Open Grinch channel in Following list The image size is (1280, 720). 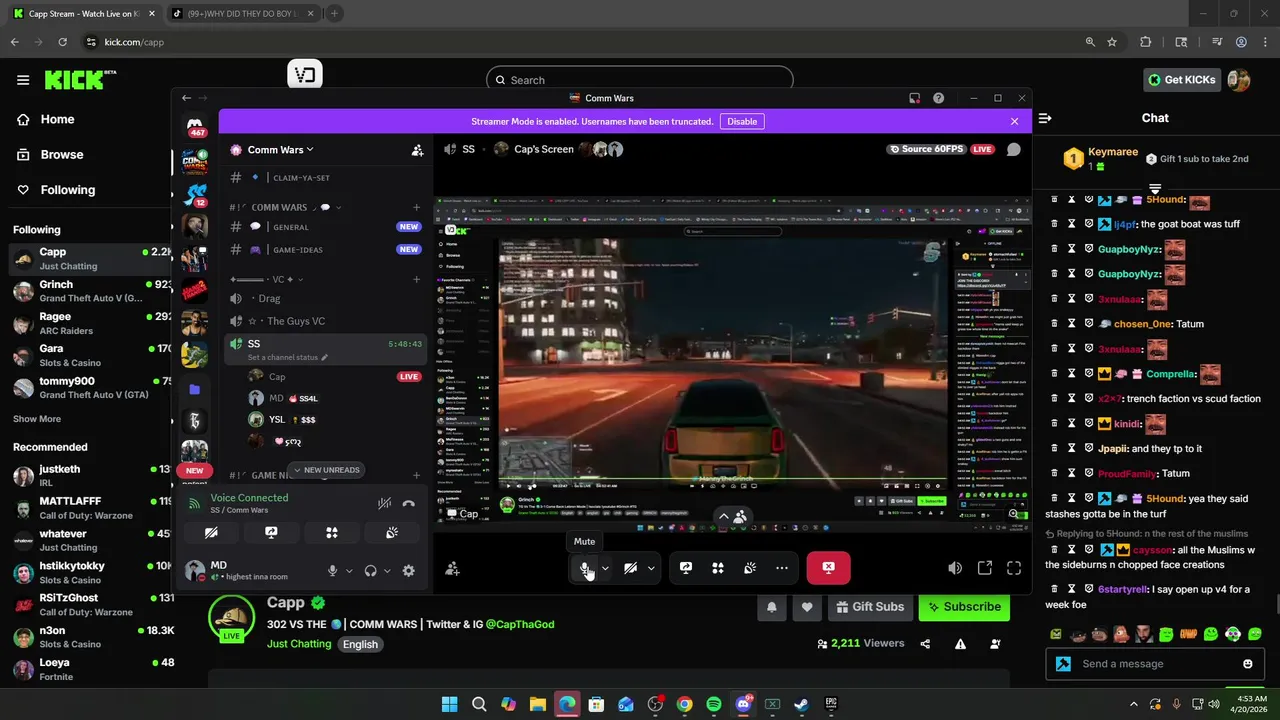tap(90, 291)
